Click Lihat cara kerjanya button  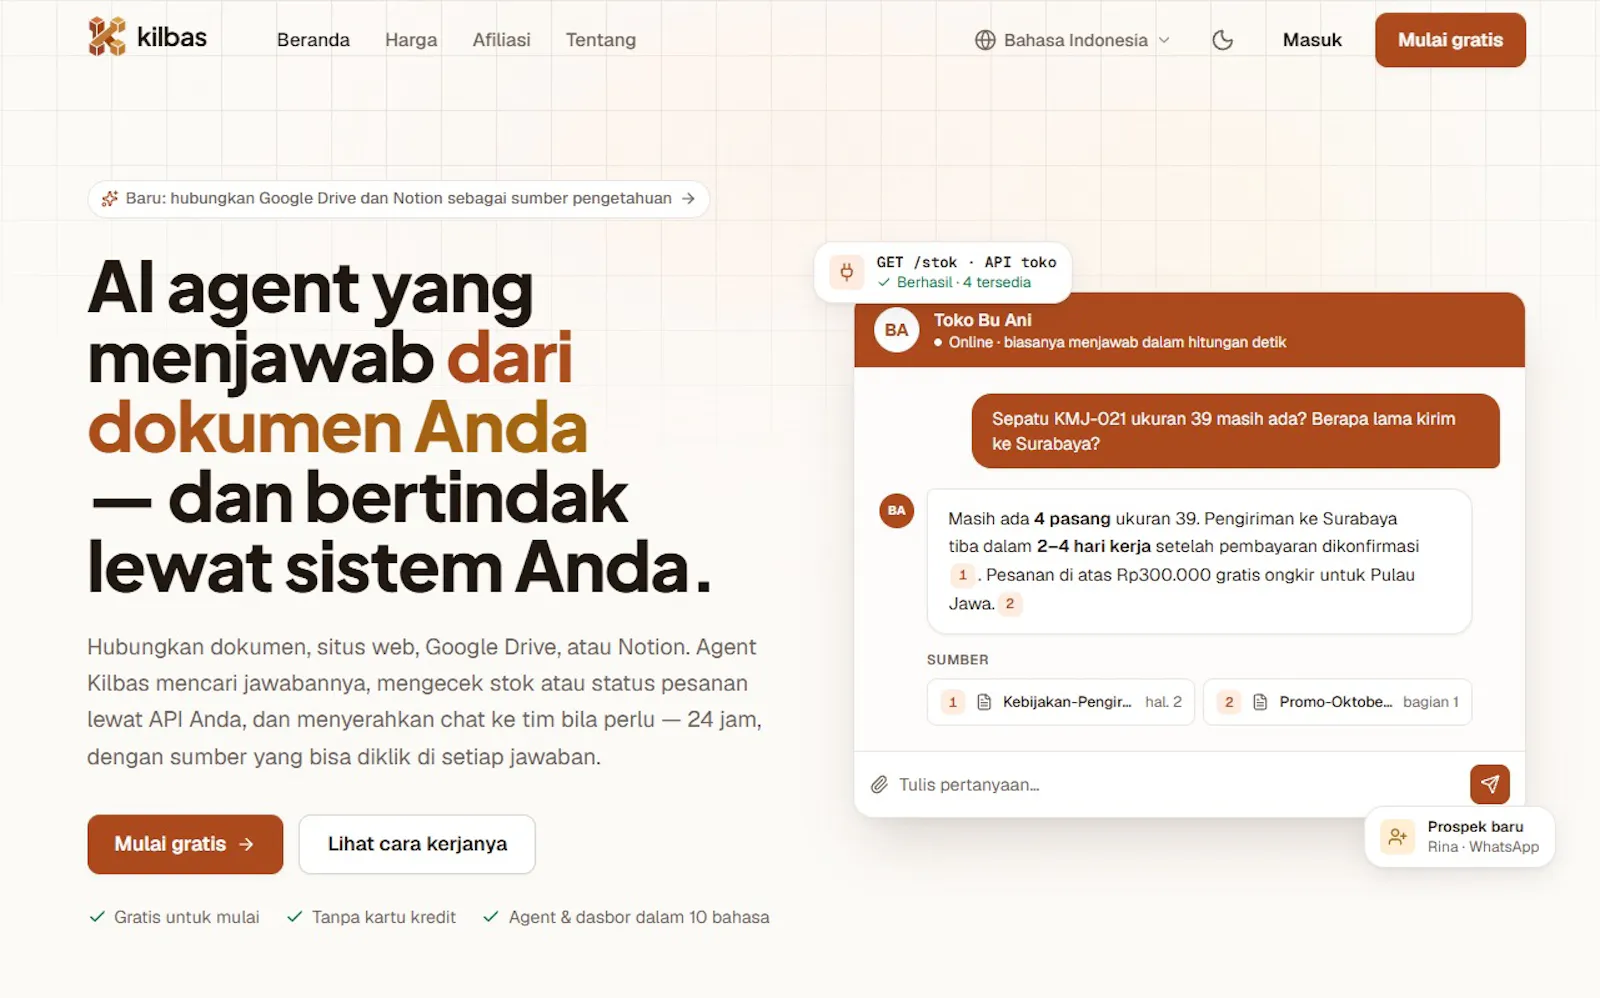pos(417,844)
